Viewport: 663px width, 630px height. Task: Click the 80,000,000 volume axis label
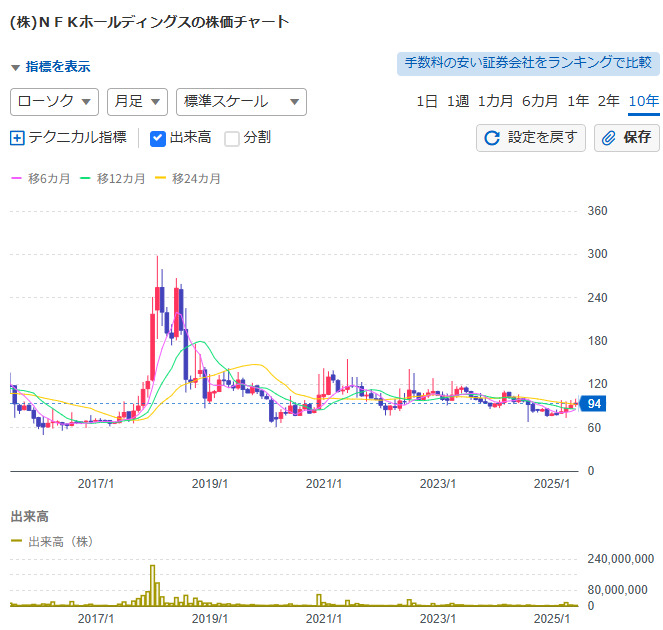617,590
